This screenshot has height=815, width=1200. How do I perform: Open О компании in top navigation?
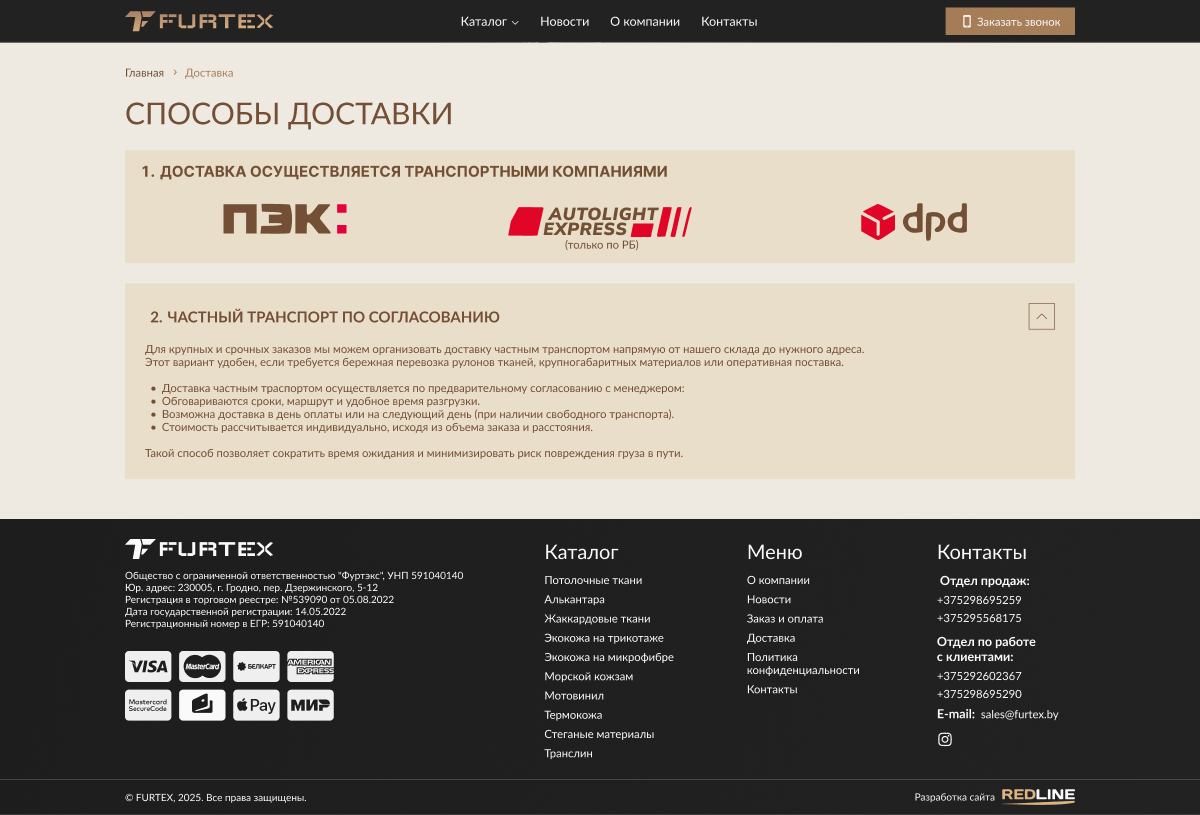(x=644, y=22)
